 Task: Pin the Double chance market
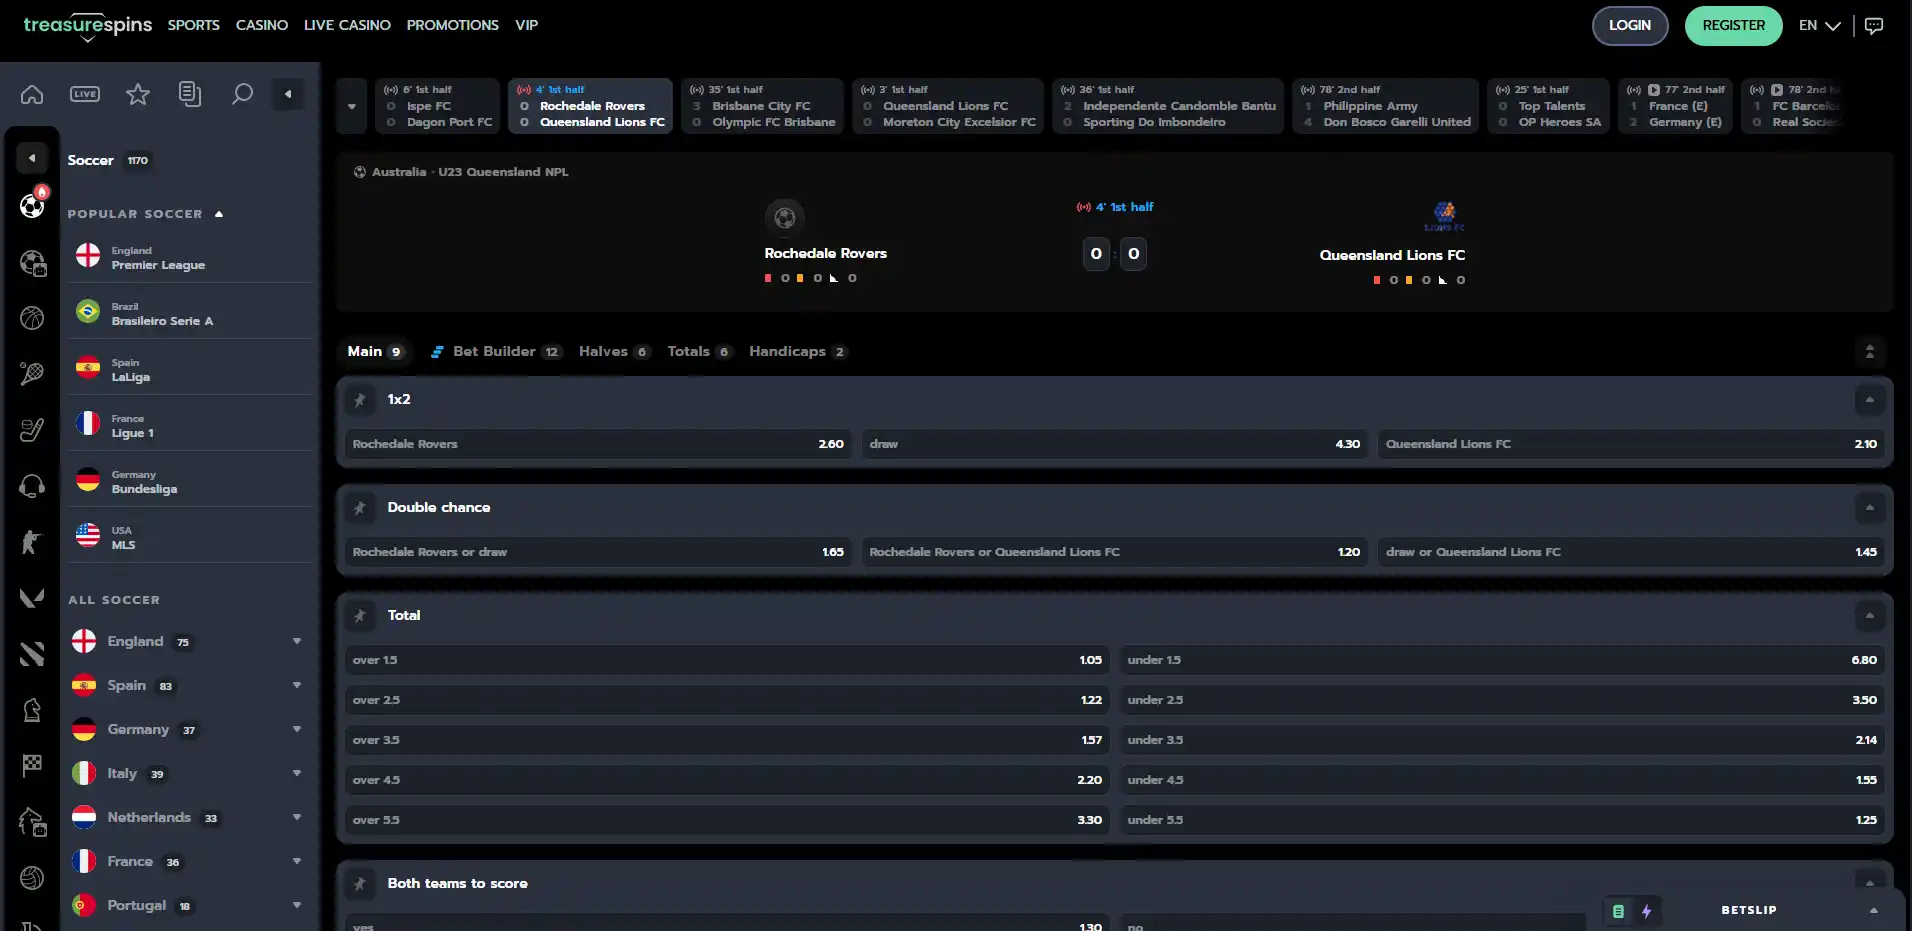pyautogui.click(x=360, y=508)
